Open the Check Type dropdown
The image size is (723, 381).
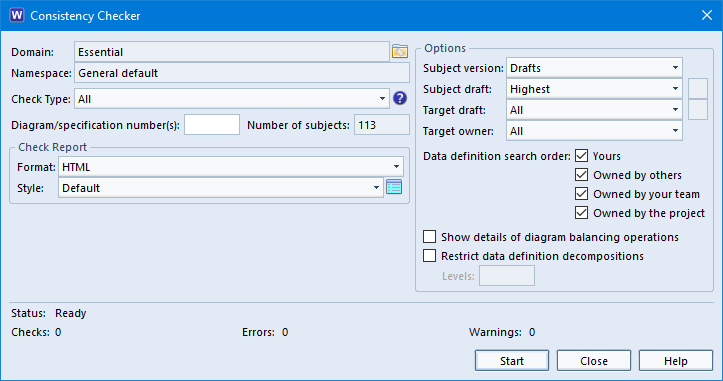point(231,99)
